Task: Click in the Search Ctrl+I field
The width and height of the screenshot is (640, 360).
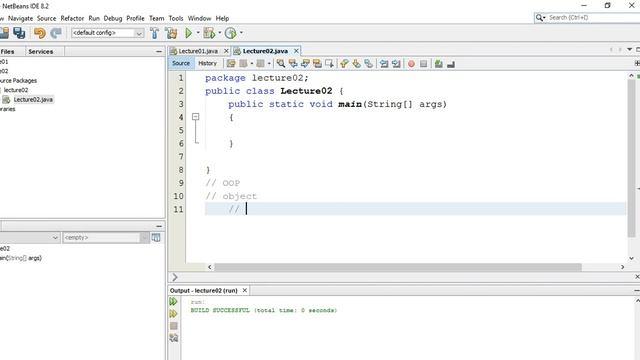Action: tap(592, 18)
